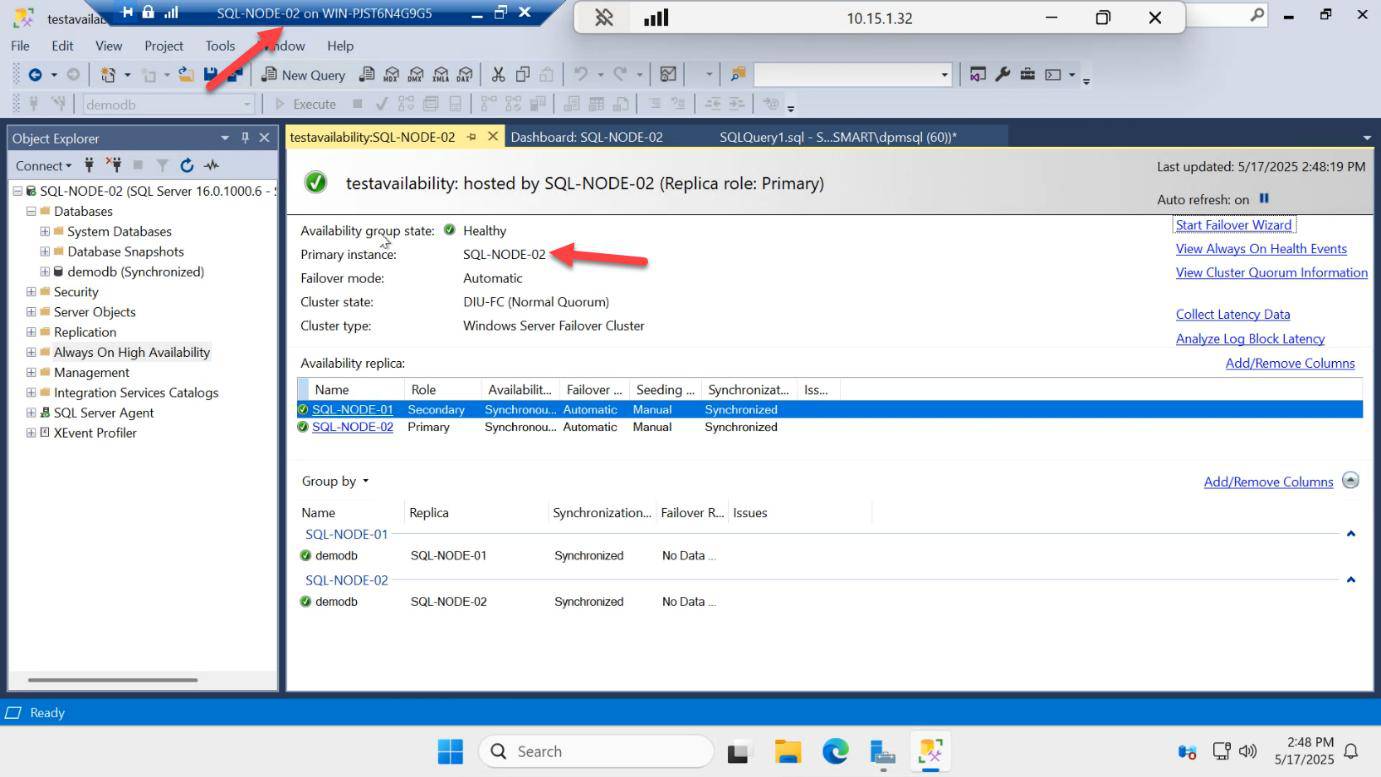Screen dimensions: 1381x777
Task: Refresh the Object Explorer
Action: click(187, 165)
